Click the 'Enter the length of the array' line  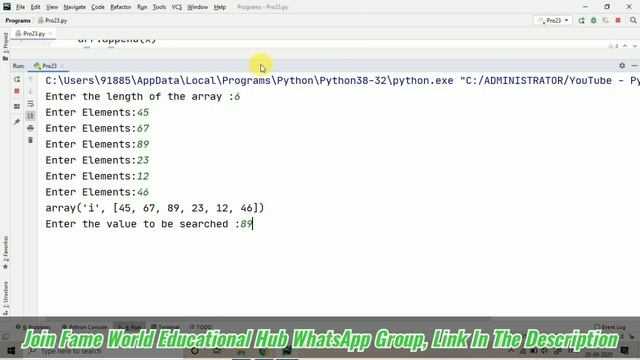(142, 97)
